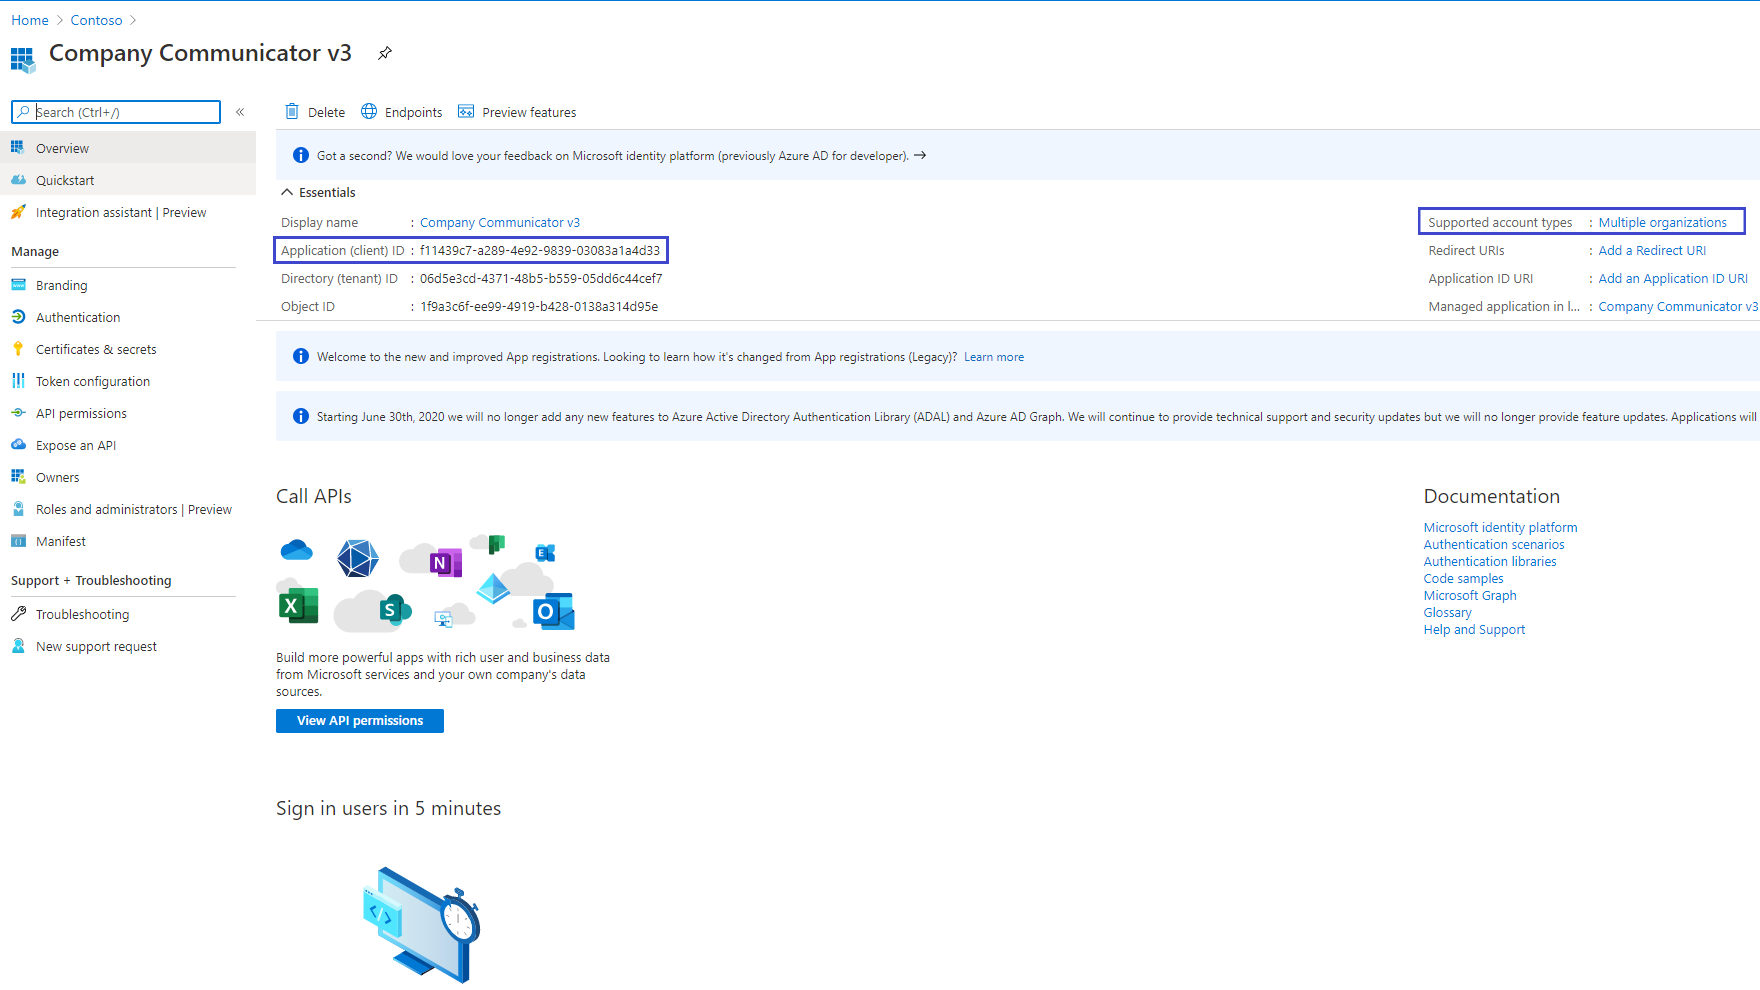Image resolution: width=1760 pixels, height=990 pixels.
Task: Open Microsoft Graph documentation link
Action: coord(1470,595)
